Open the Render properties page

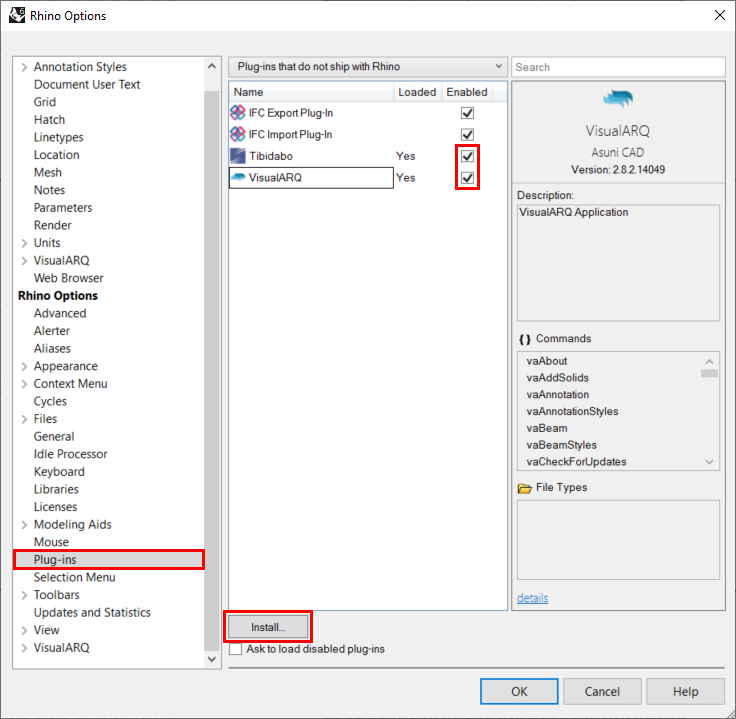(x=53, y=225)
